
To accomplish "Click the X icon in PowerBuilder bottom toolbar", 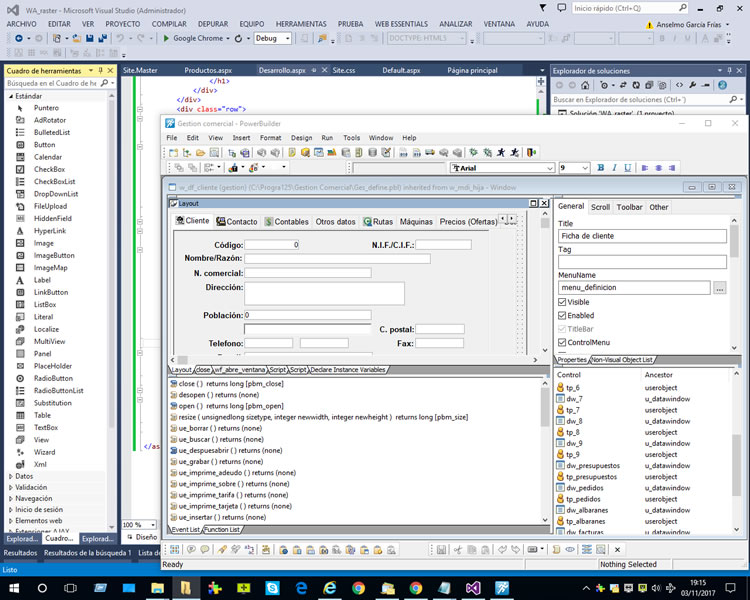I will 618,549.
